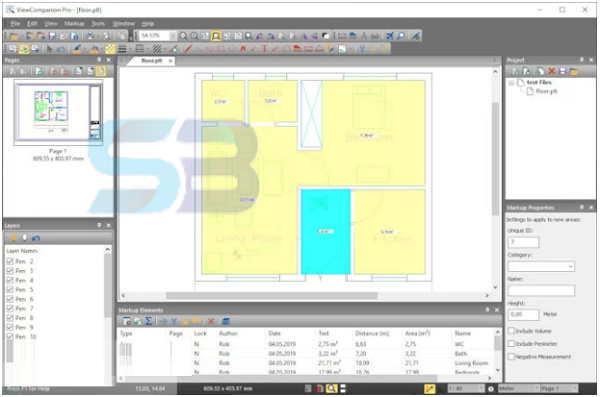Enable the Include Volume checkbox

pos(511,330)
